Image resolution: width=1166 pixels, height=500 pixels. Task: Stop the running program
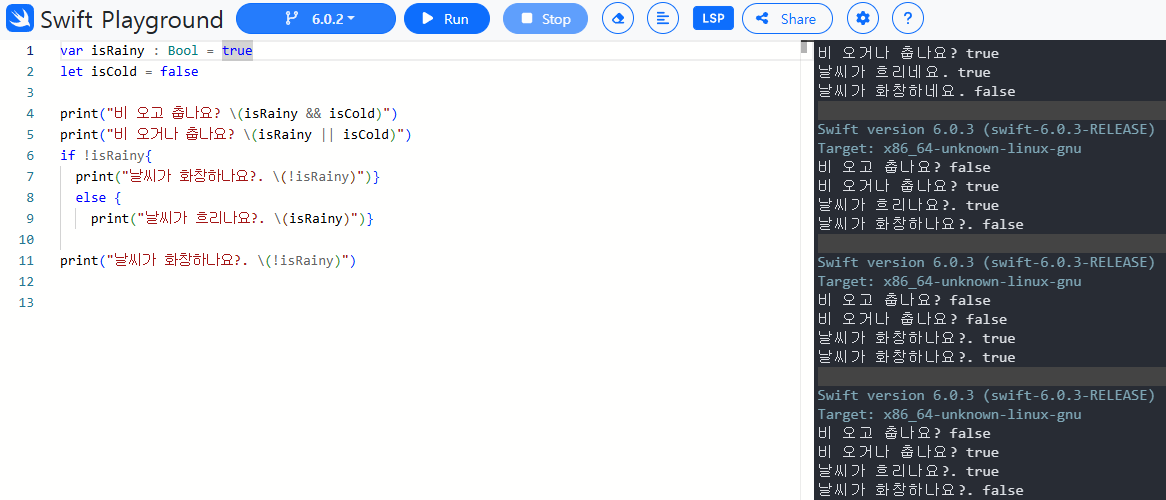545,19
